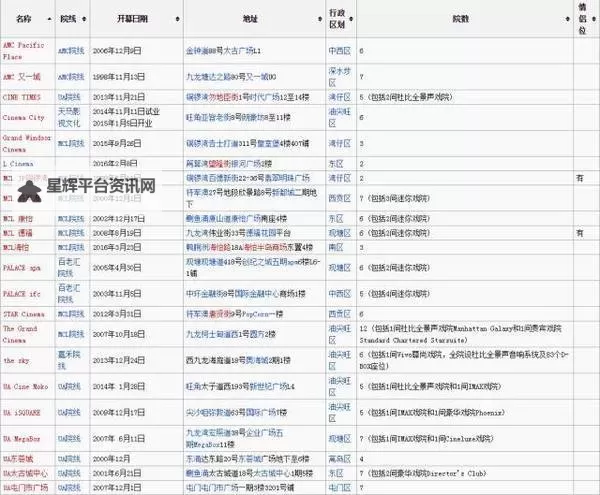
Task: Click the 太古城中心1期 address link
Action: [278, 474]
